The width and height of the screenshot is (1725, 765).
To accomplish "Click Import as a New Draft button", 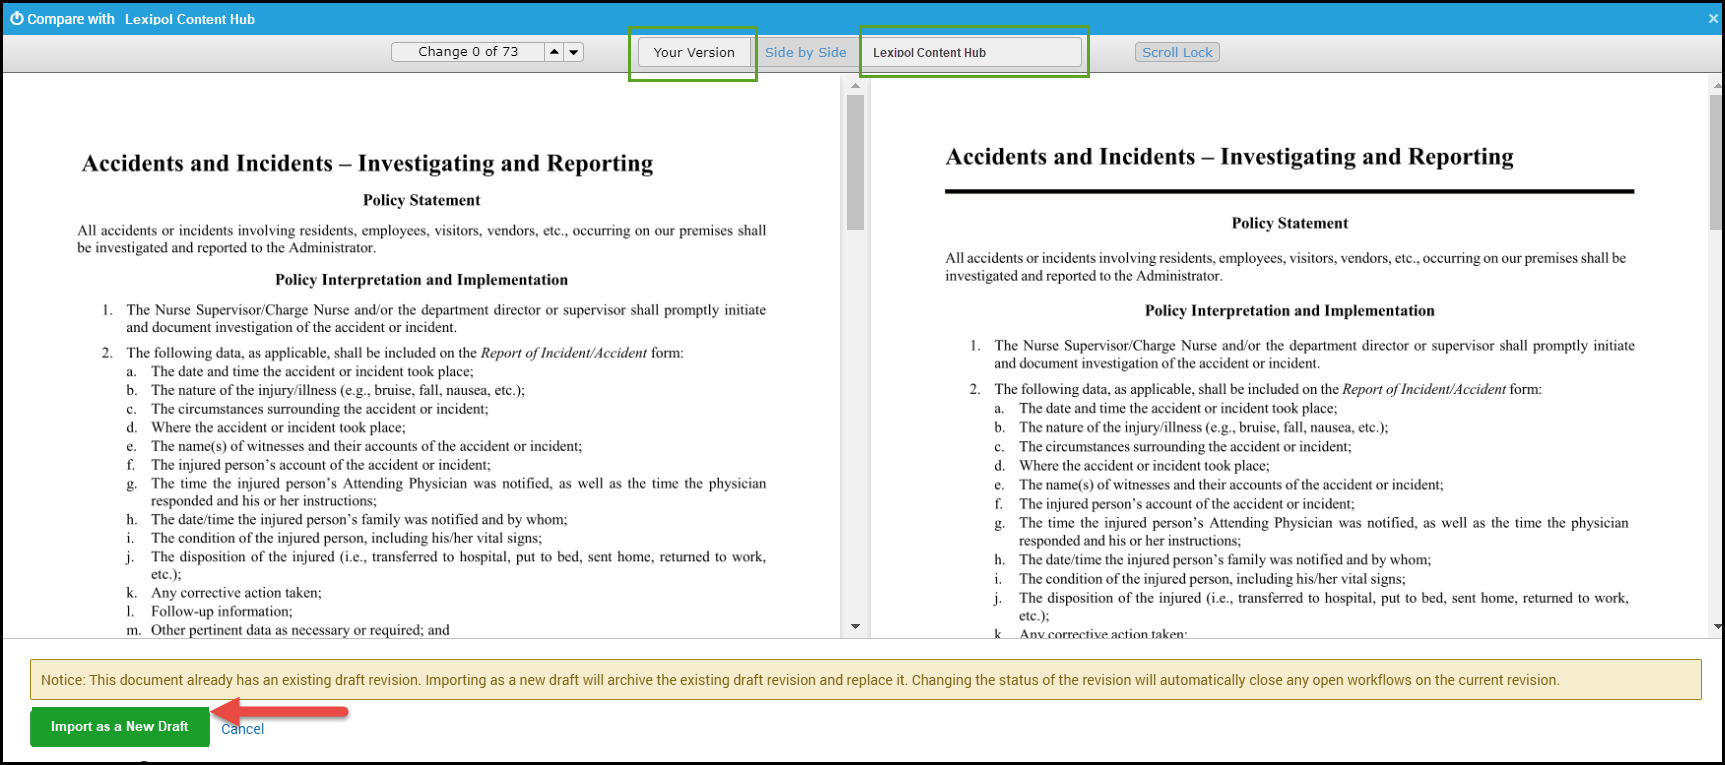I will point(120,727).
